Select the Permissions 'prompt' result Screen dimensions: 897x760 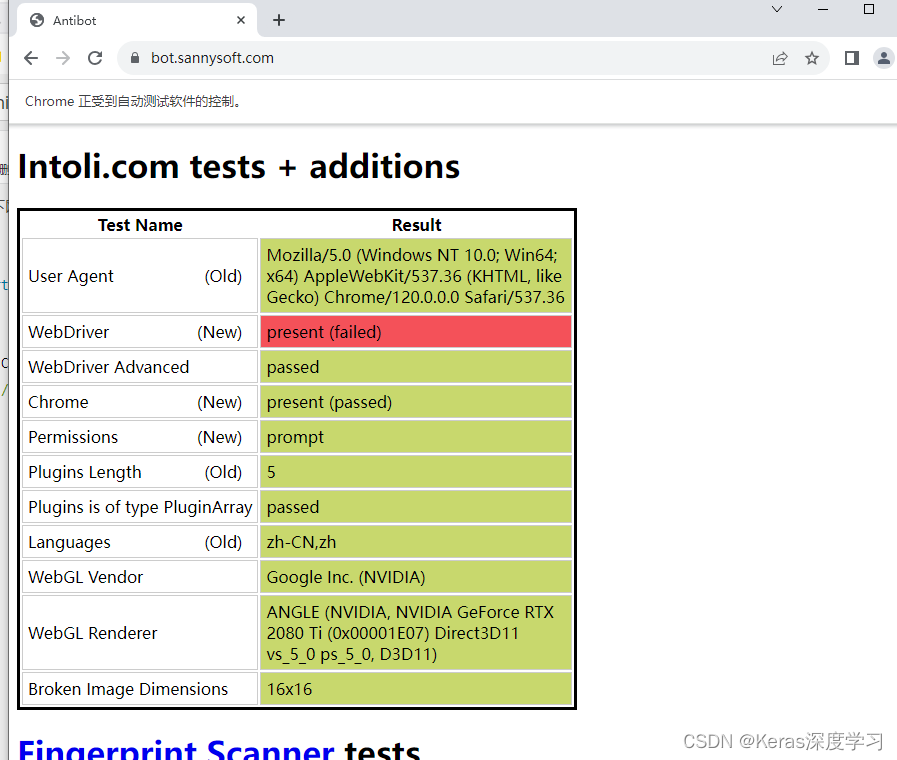click(416, 437)
